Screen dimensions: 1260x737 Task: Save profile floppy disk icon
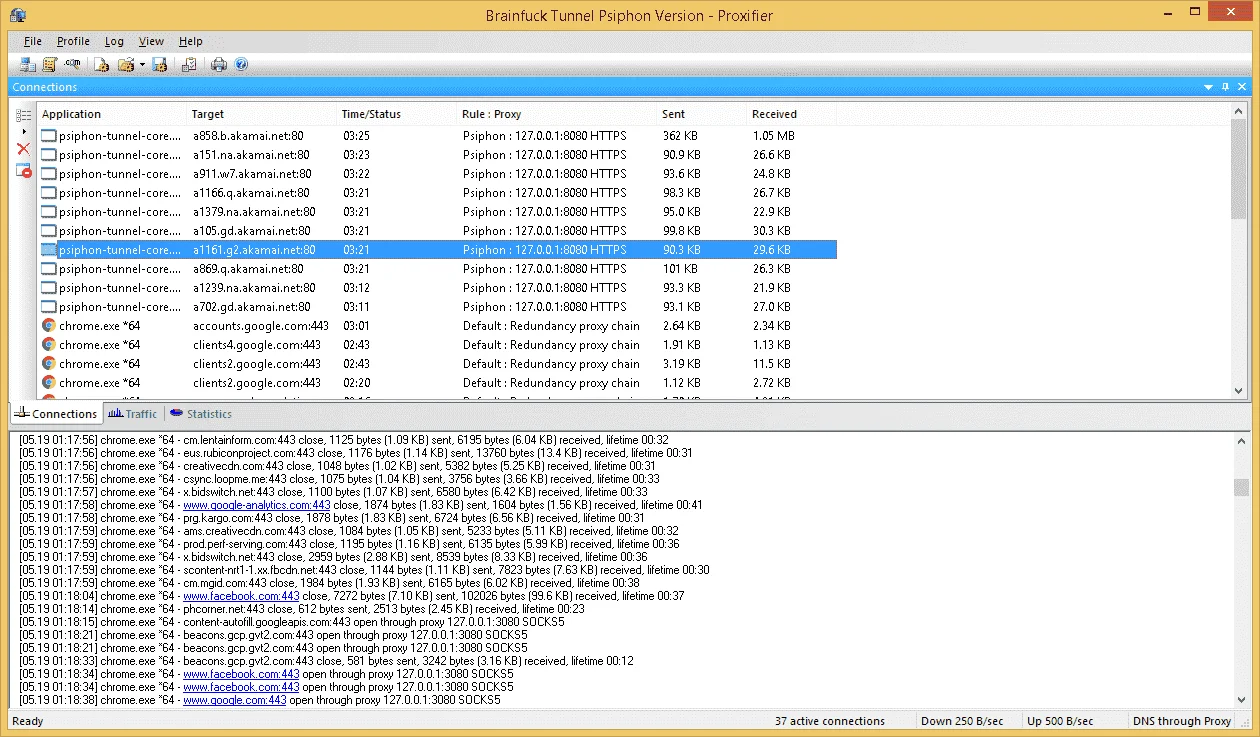160,65
